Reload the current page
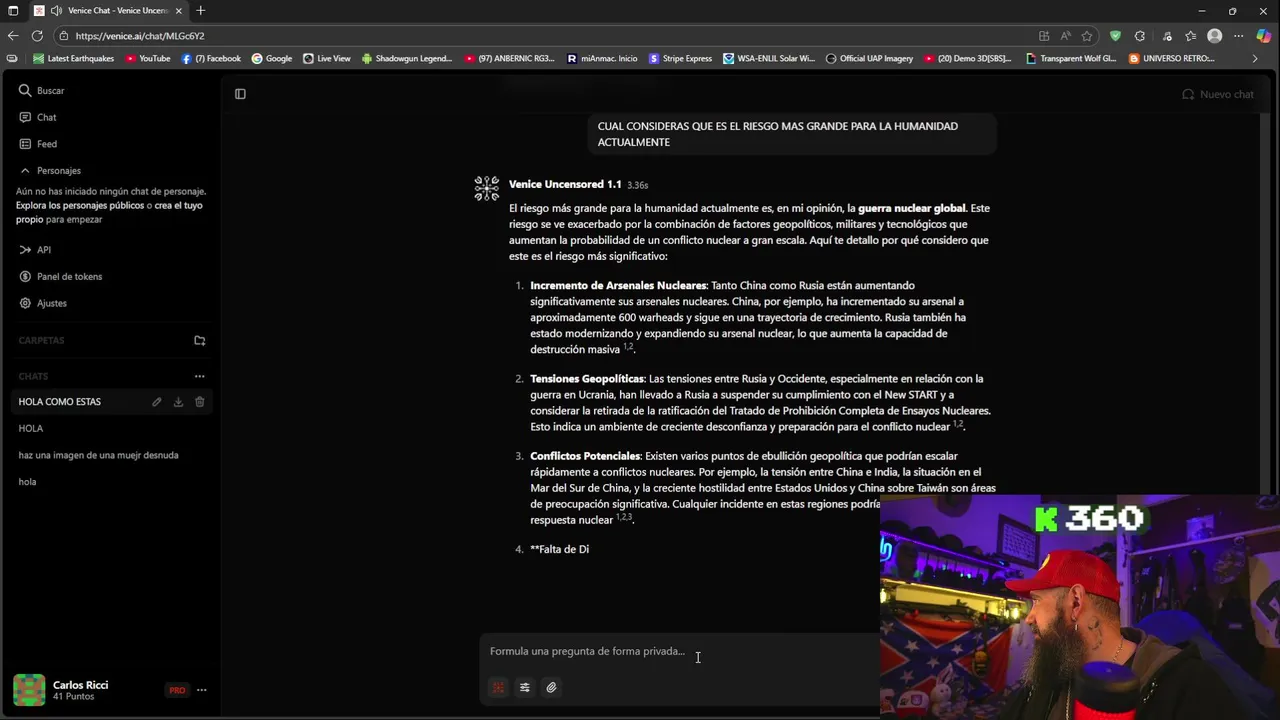The width and height of the screenshot is (1280, 720). point(37,36)
